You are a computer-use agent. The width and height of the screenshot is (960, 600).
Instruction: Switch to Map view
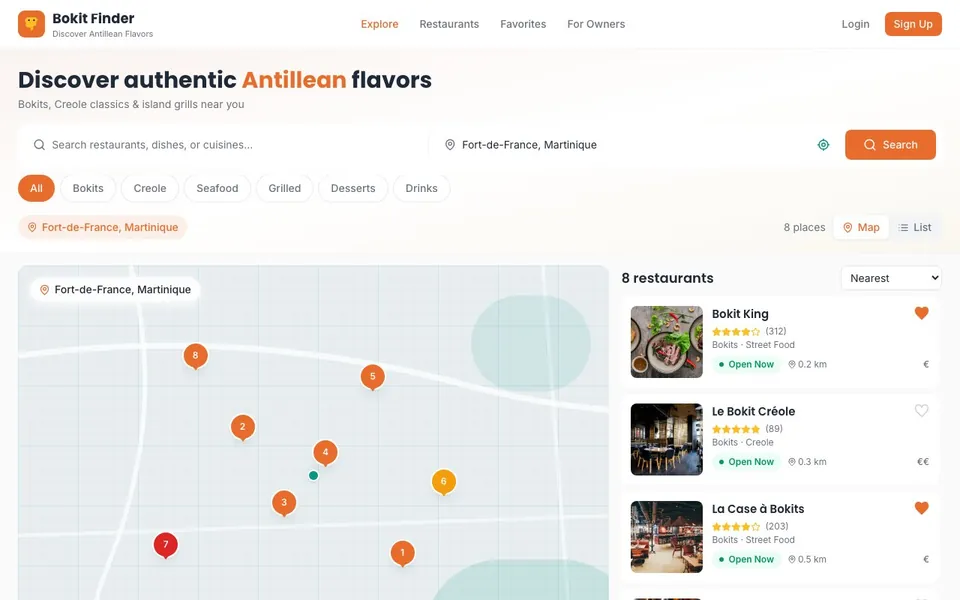click(861, 227)
